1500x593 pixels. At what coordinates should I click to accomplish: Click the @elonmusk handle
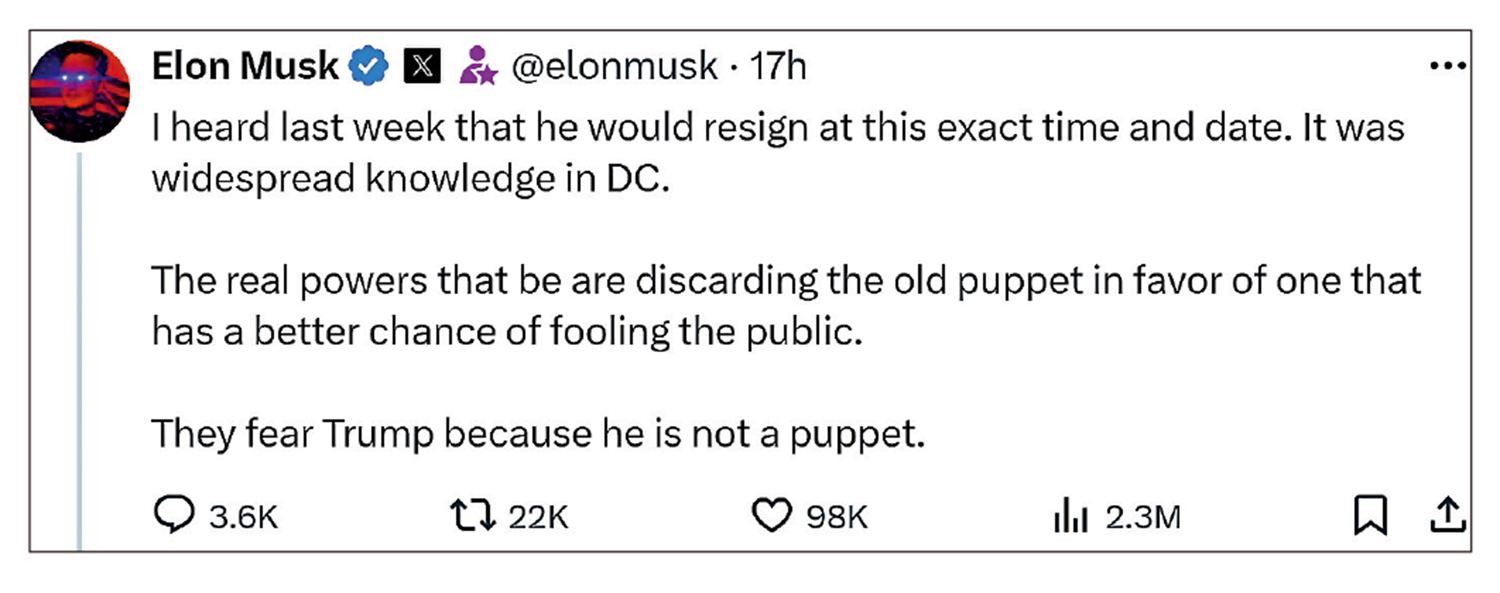tap(614, 67)
